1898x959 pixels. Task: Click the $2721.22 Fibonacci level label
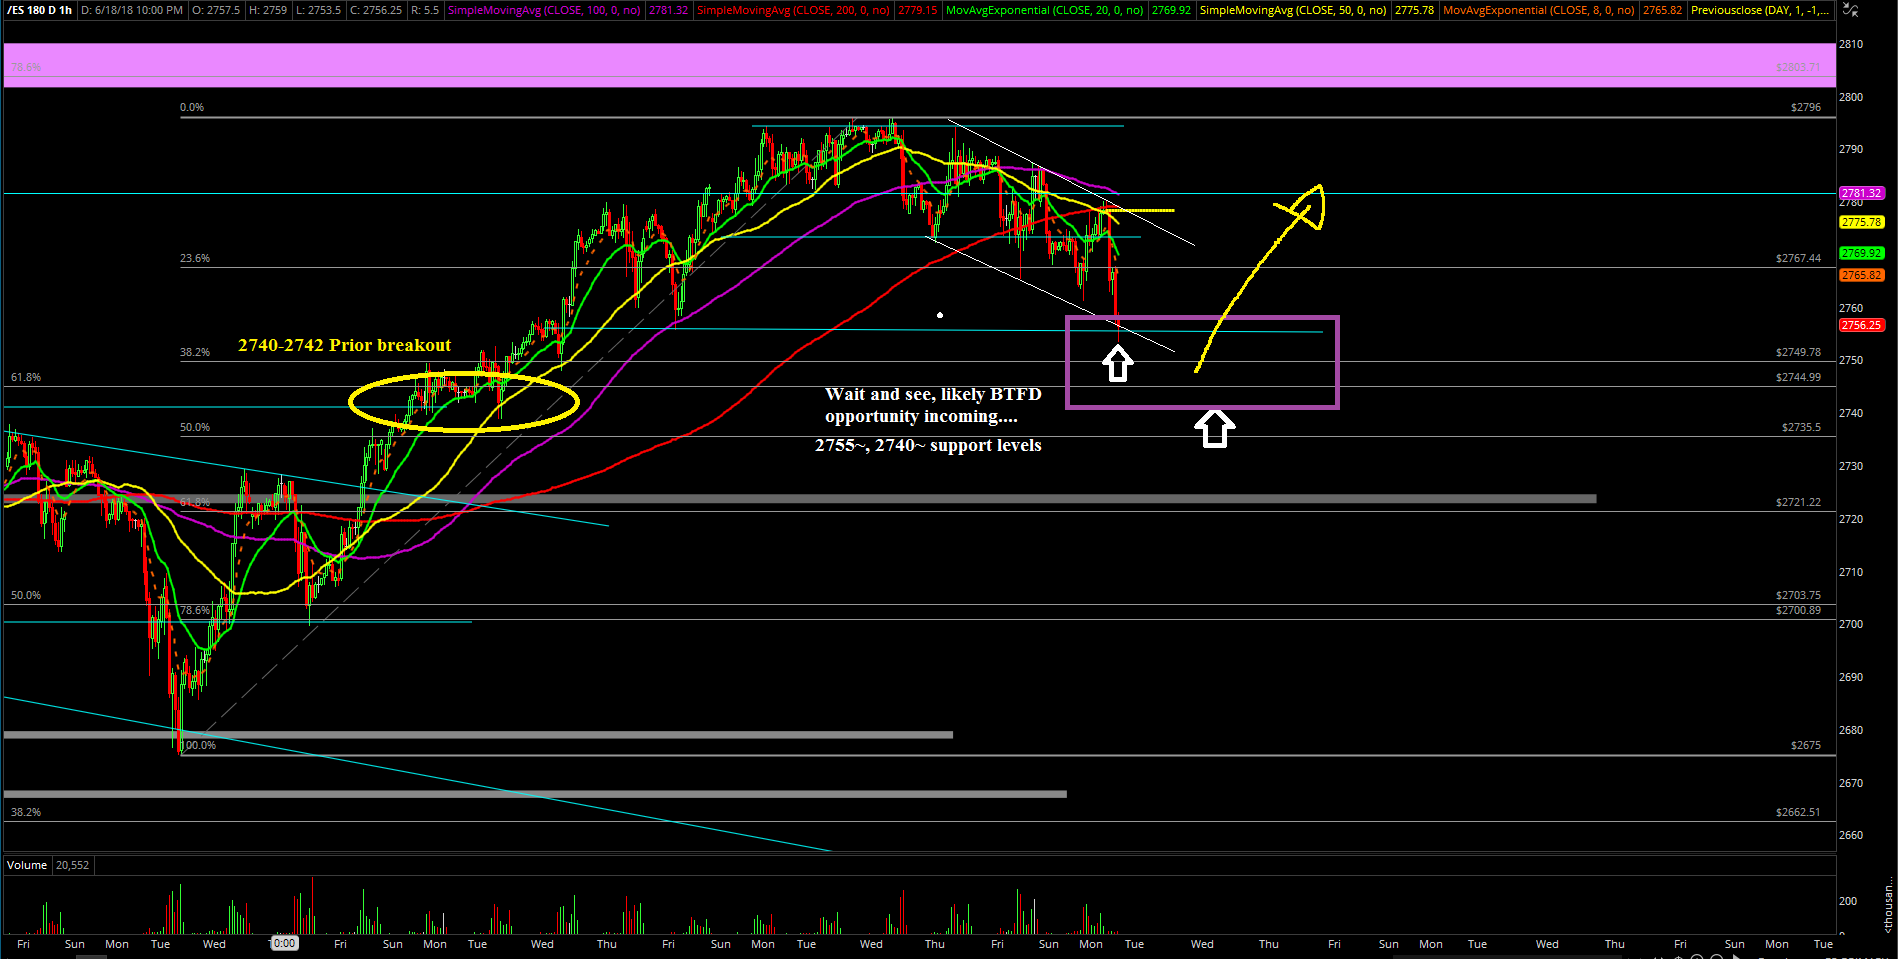click(x=1798, y=502)
